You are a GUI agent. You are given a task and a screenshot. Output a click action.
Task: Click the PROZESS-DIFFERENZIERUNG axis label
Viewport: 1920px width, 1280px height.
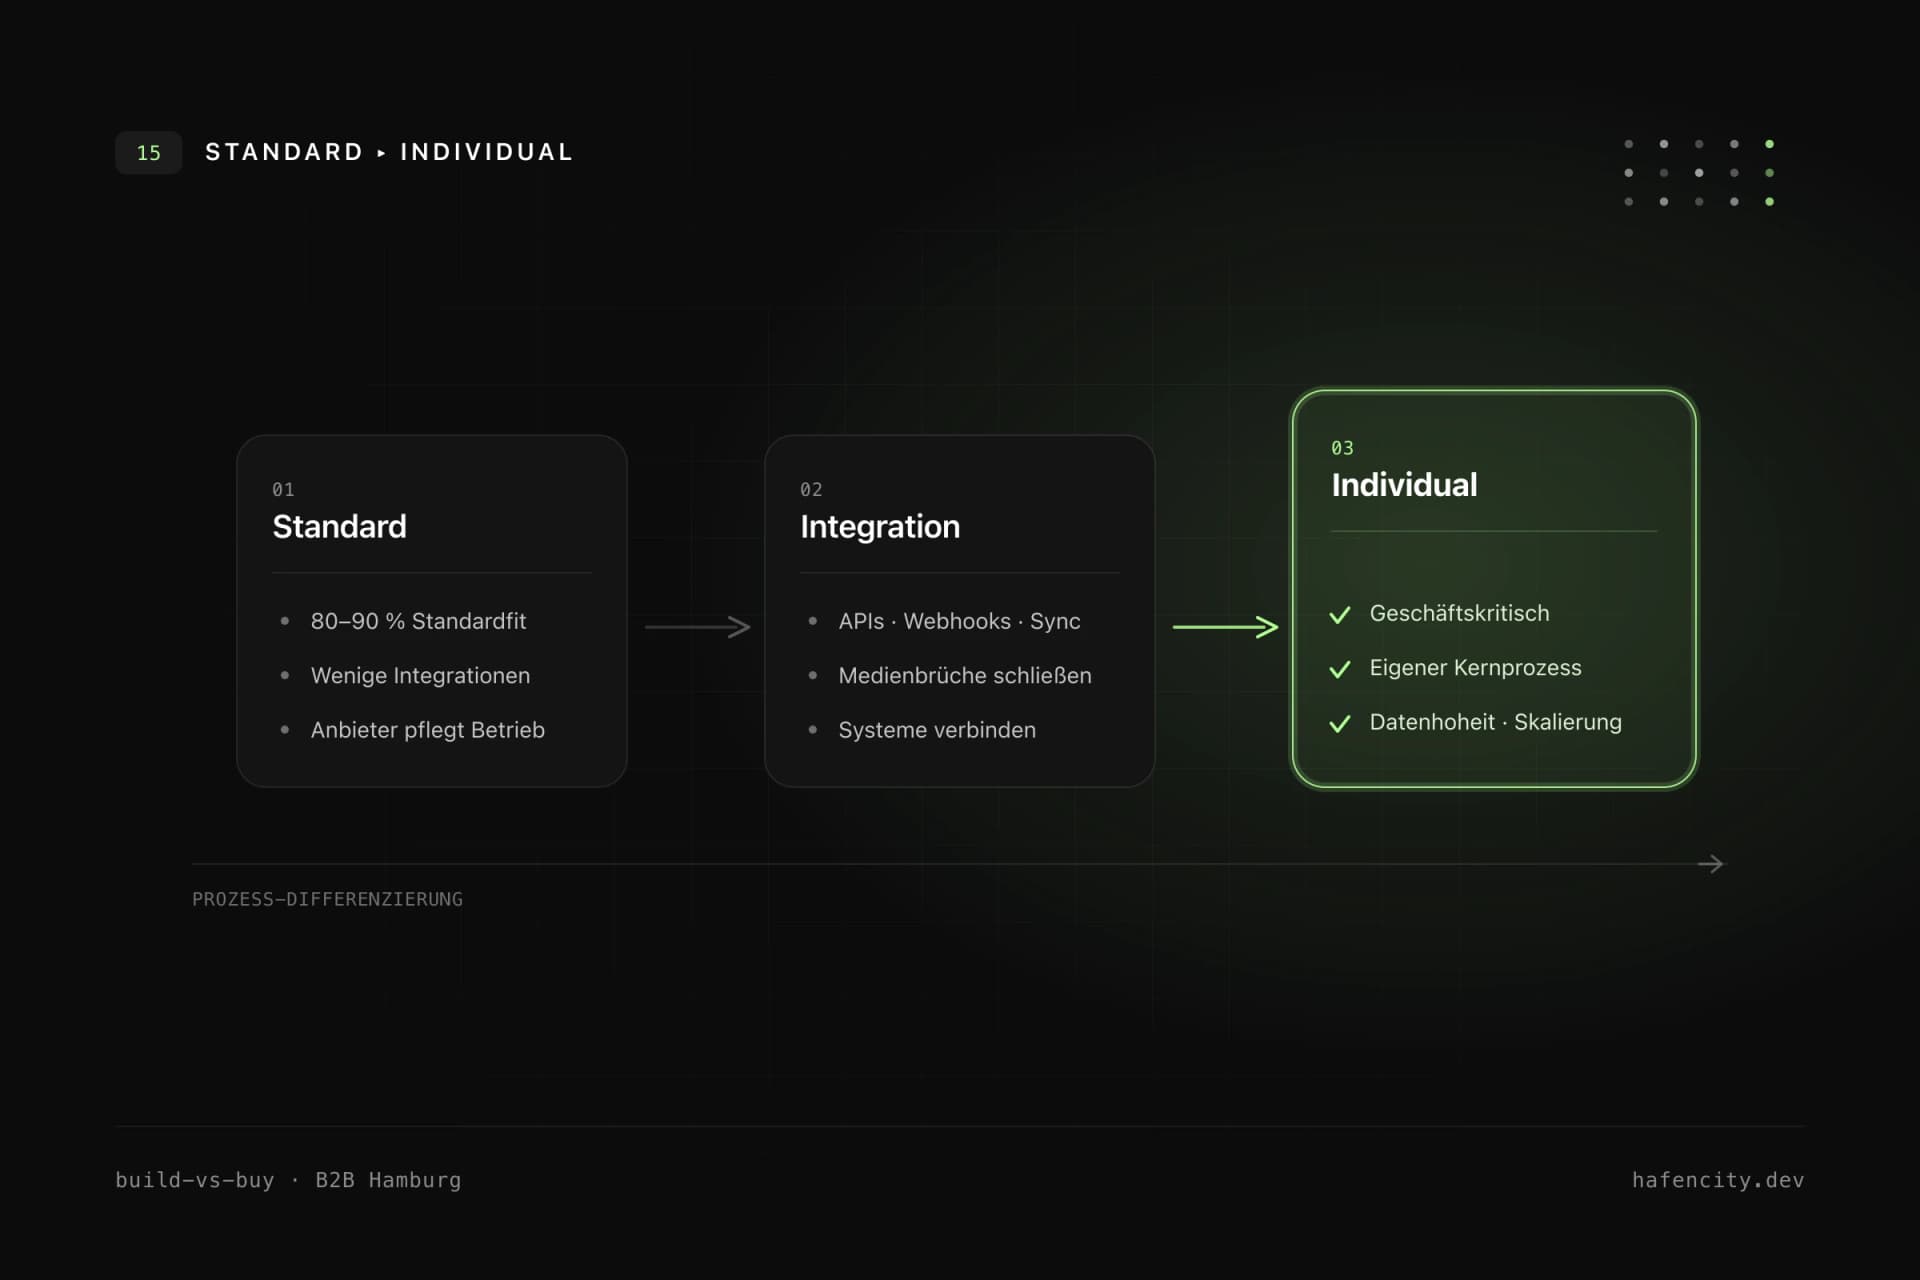[x=328, y=899]
